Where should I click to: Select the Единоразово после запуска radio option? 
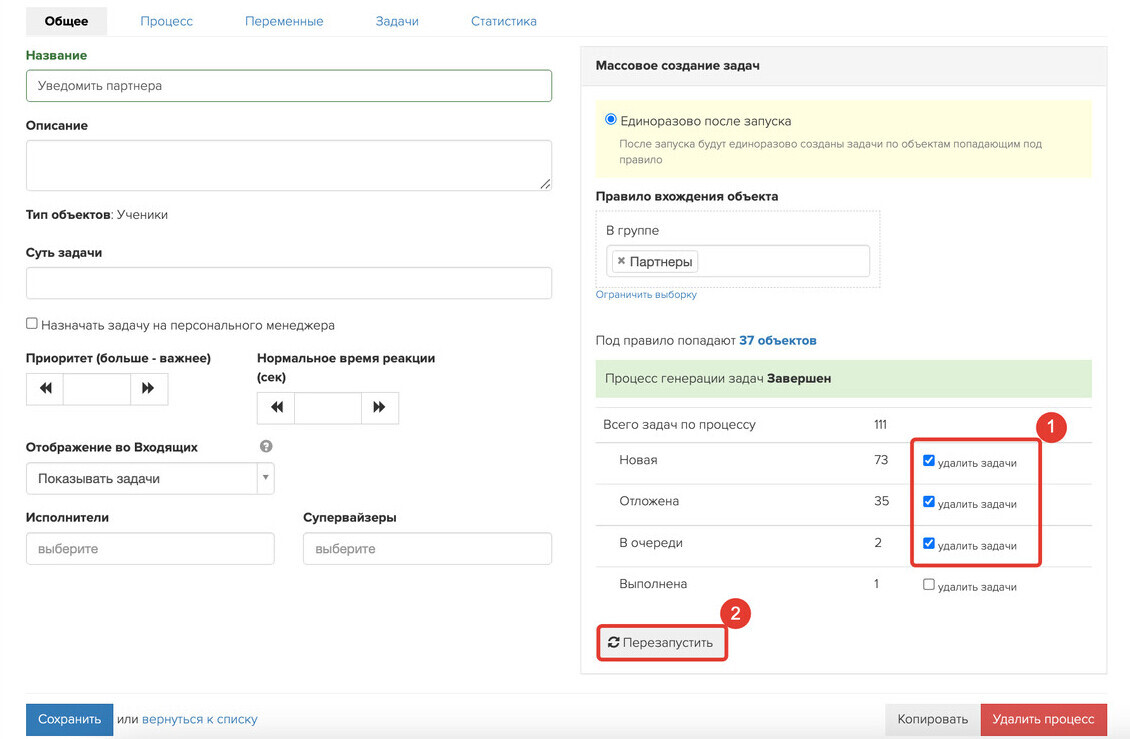tap(610, 120)
